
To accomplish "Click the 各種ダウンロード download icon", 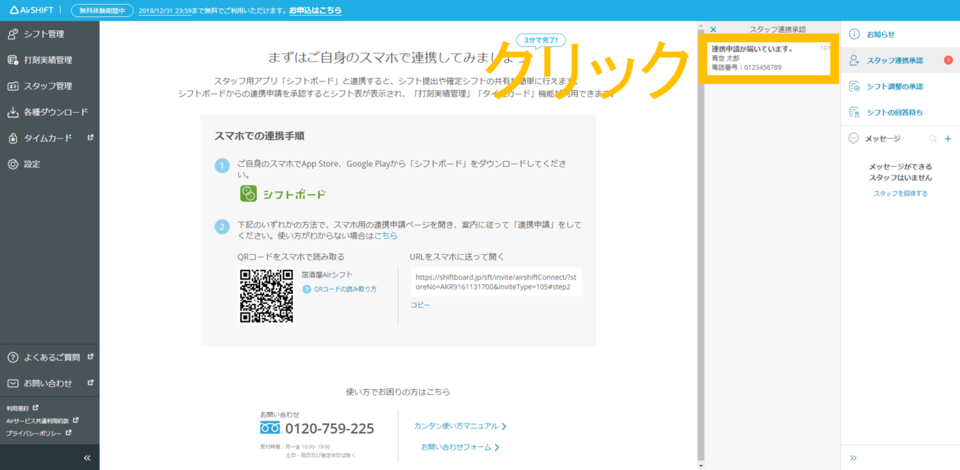I will pos(13,112).
